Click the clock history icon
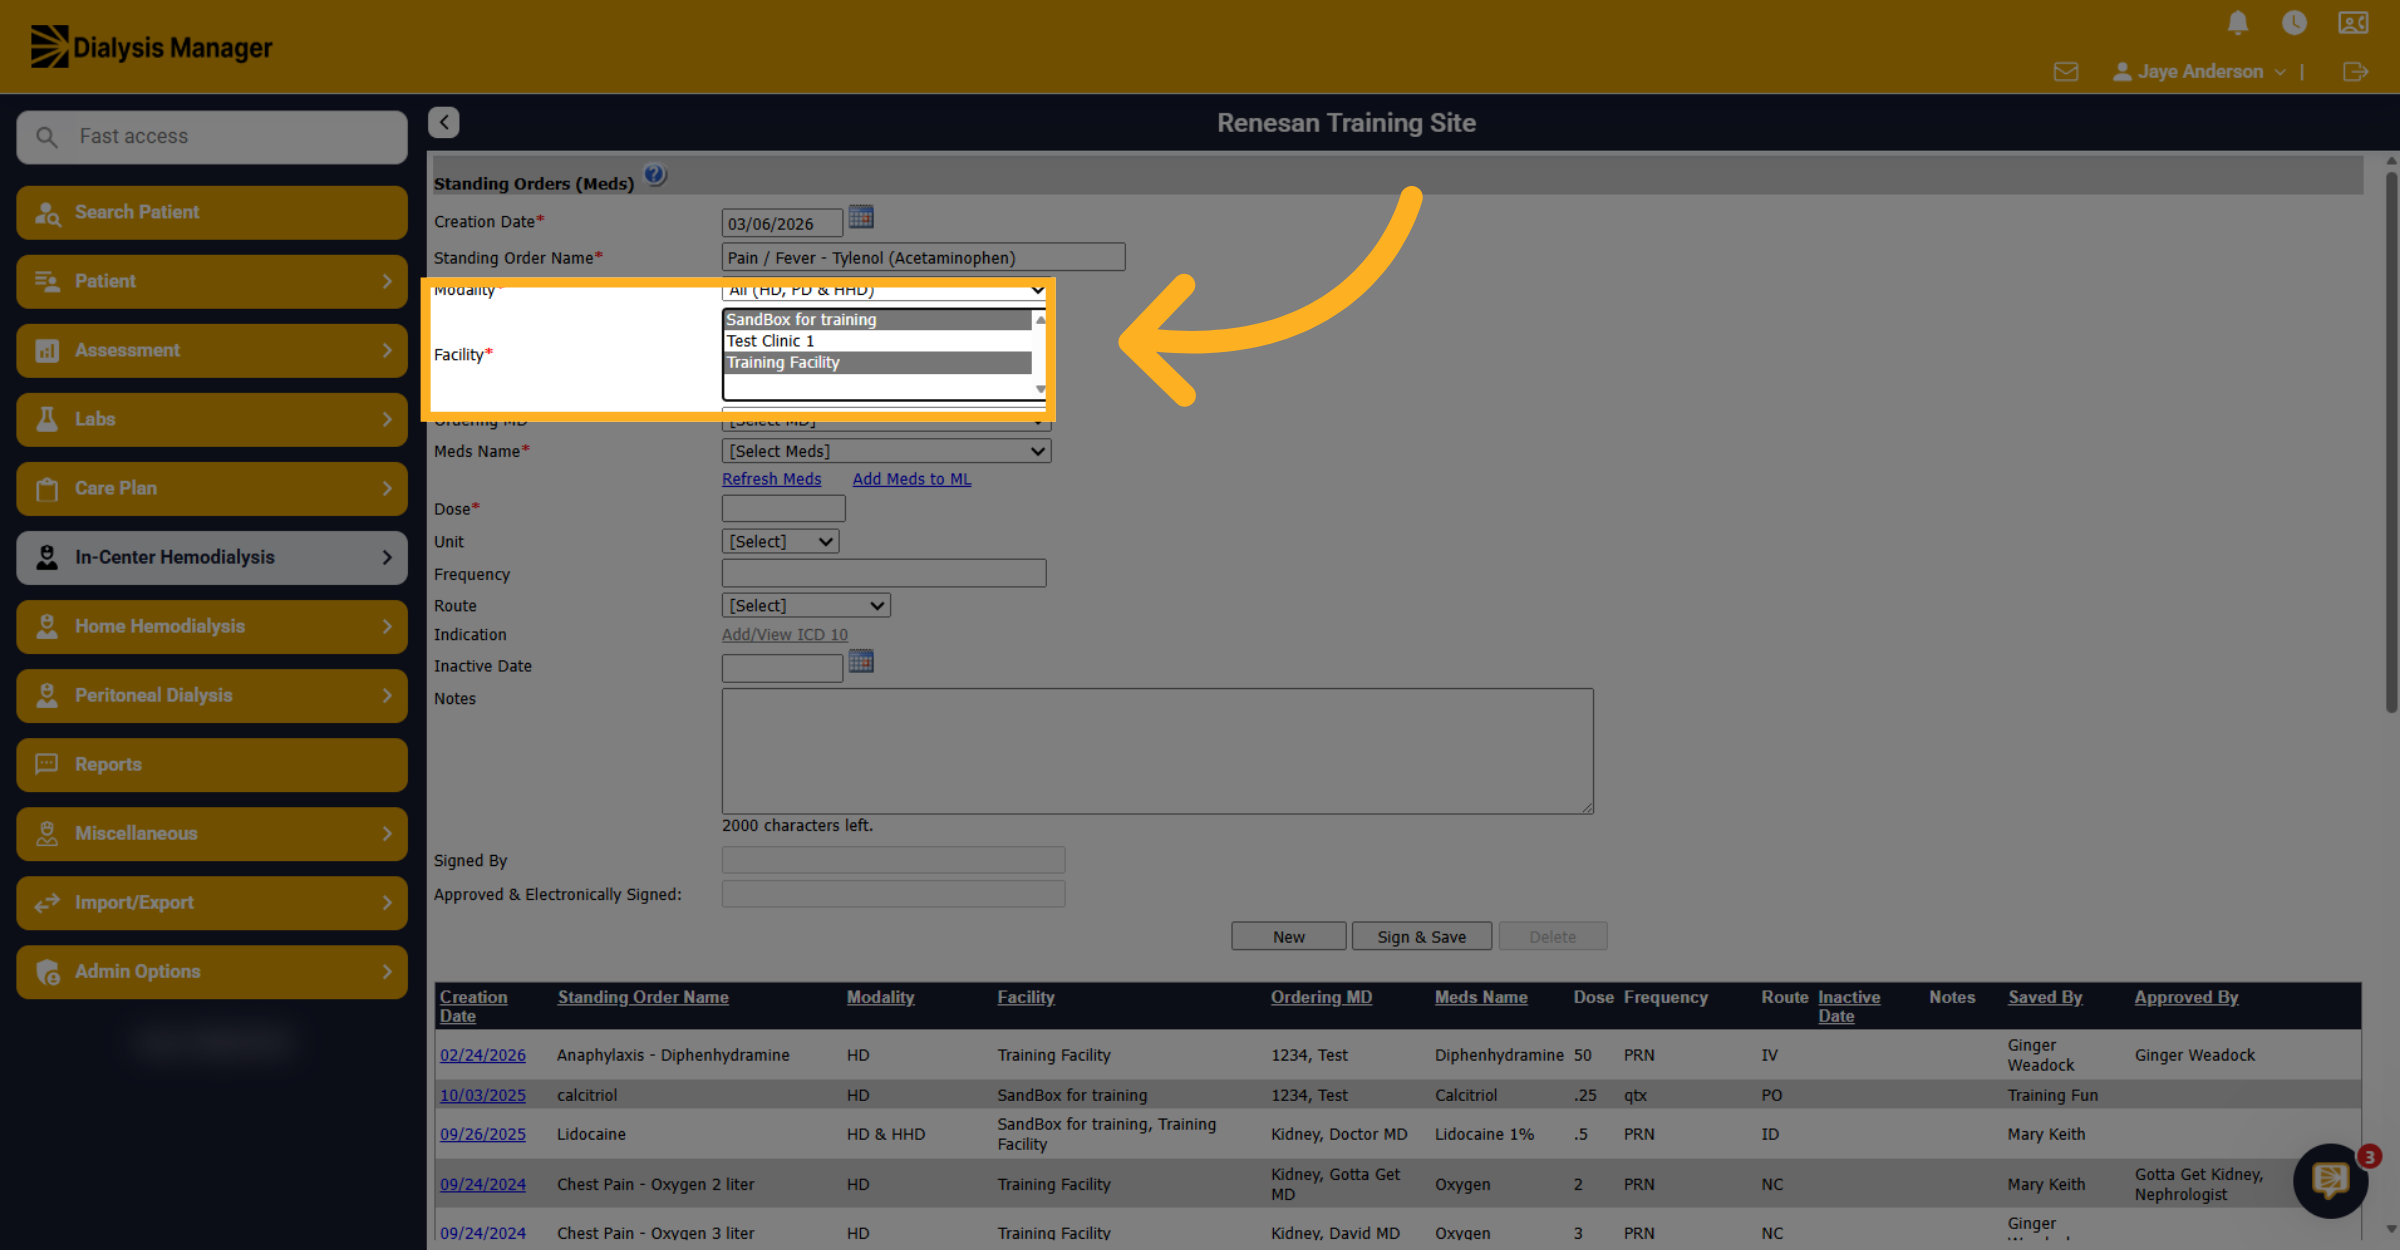This screenshot has width=2400, height=1250. coord(2294,23)
